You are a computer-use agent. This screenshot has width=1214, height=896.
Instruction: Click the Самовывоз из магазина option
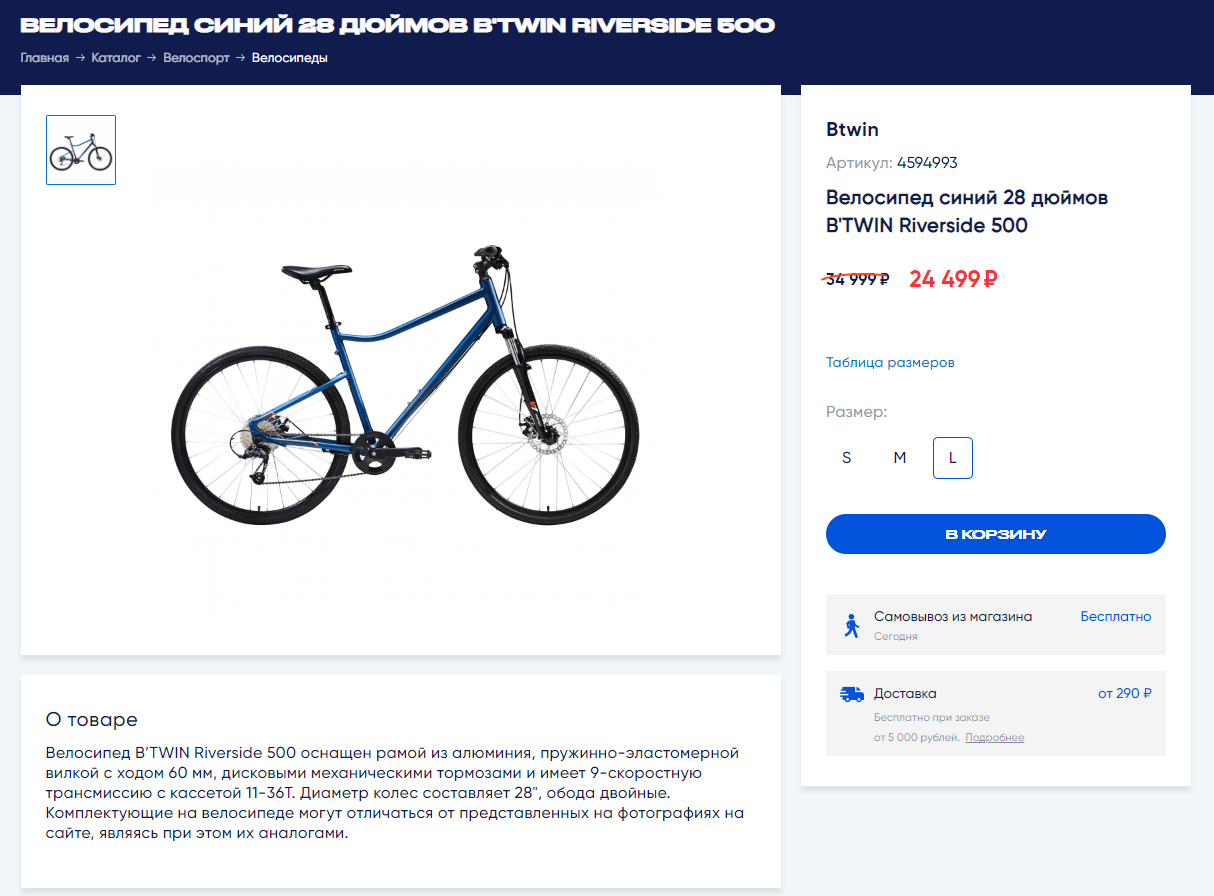pos(952,617)
